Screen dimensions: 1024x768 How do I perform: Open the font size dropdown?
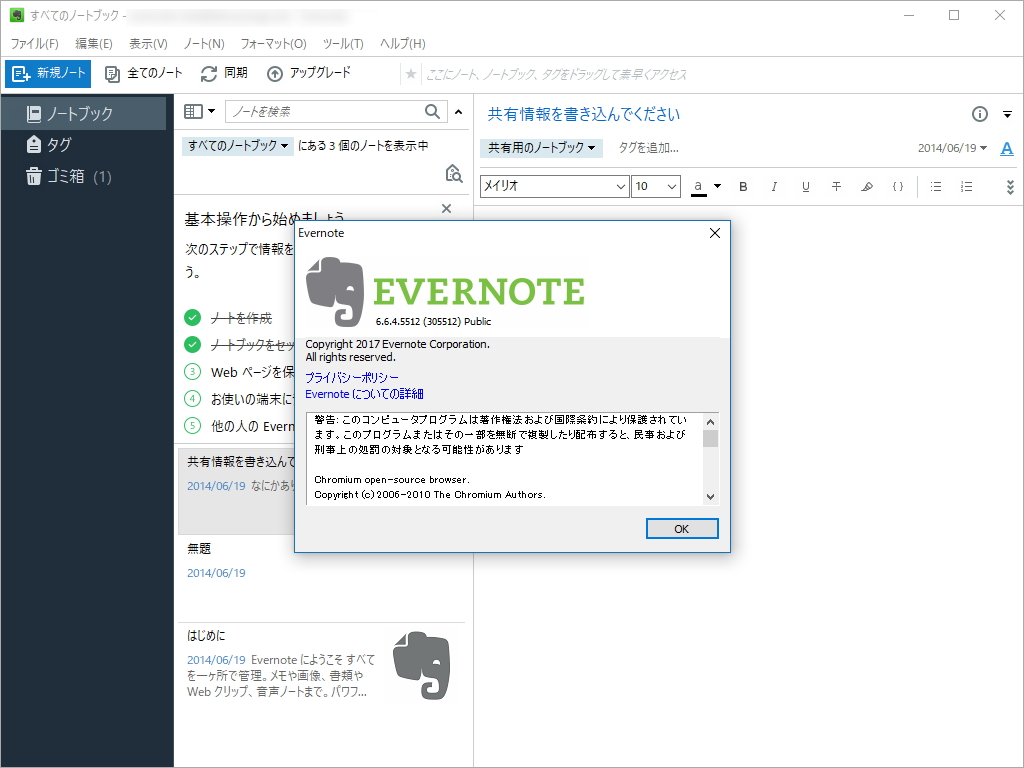655,186
